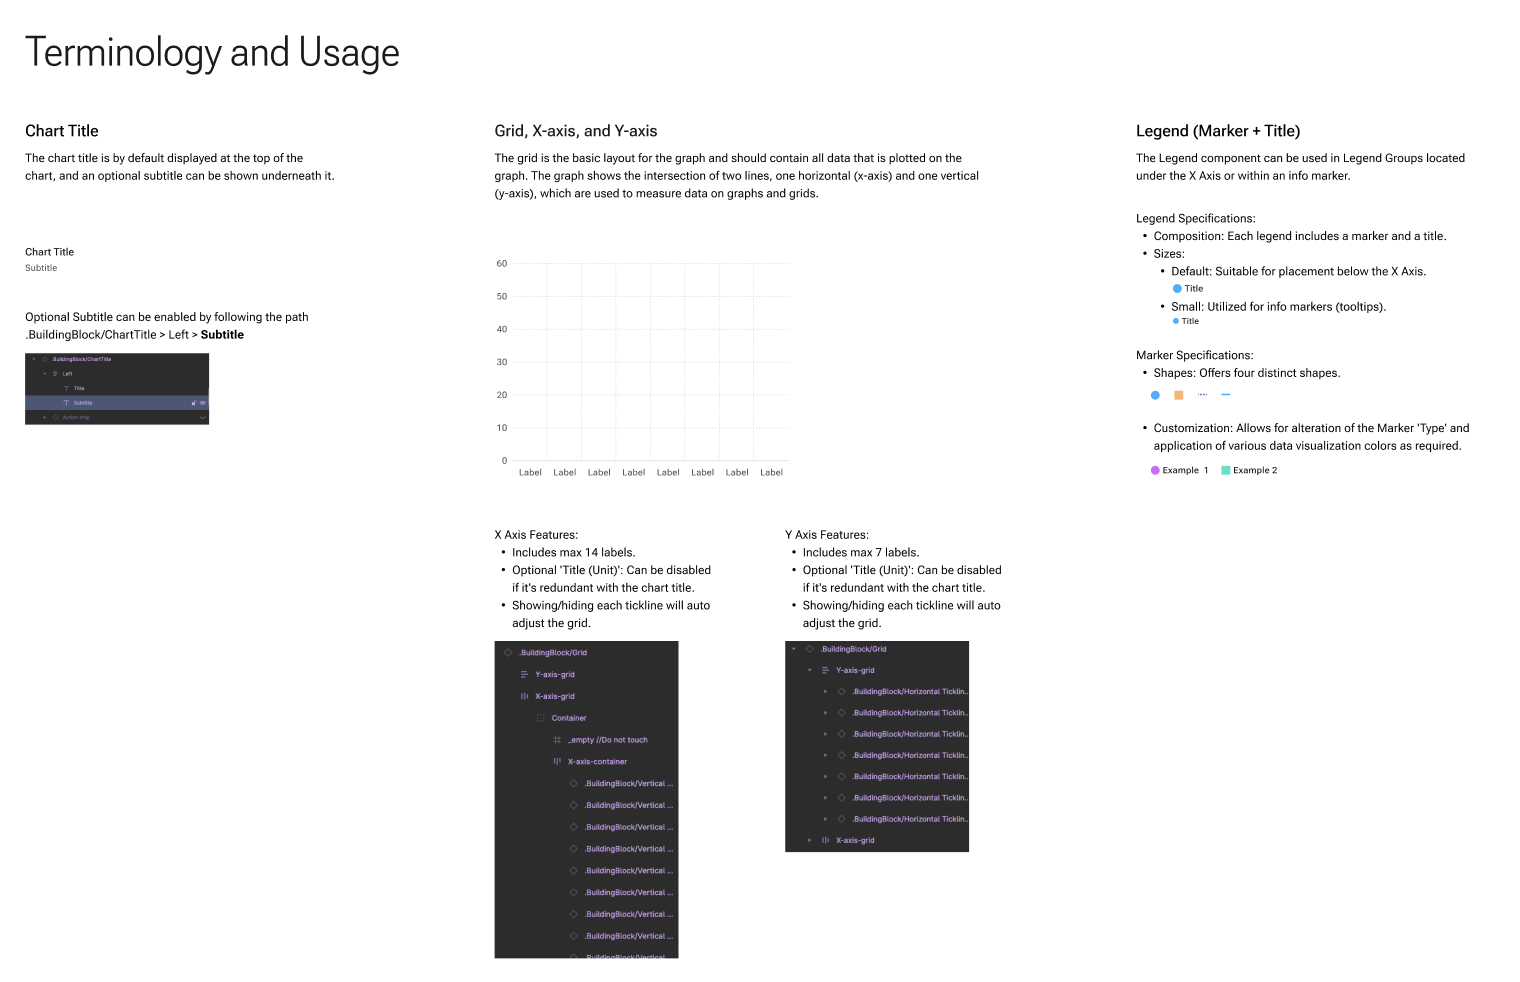
Task: Click the X-axis-container layout icon
Action: [x=557, y=762]
